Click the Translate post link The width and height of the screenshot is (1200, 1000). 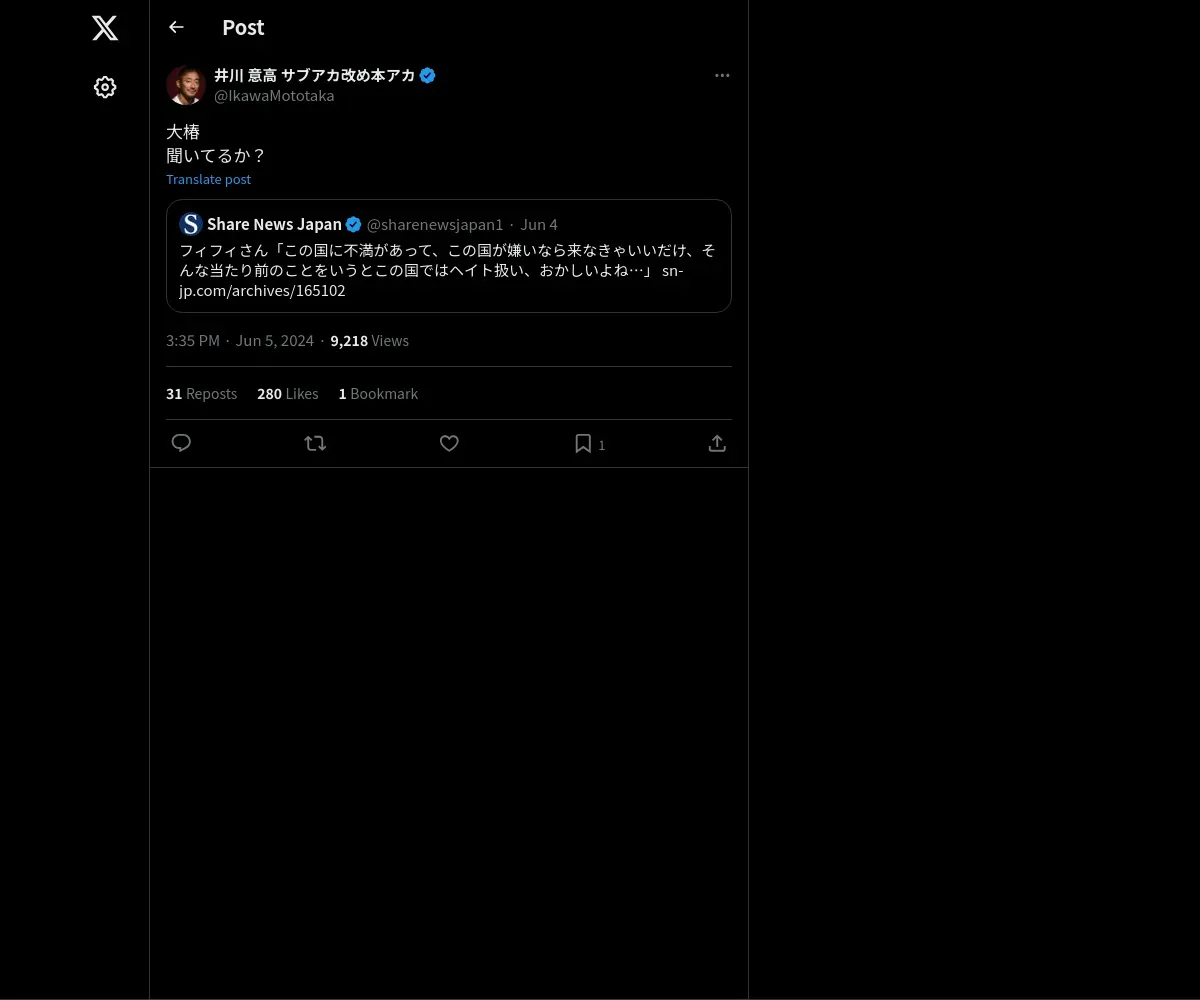point(208,179)
